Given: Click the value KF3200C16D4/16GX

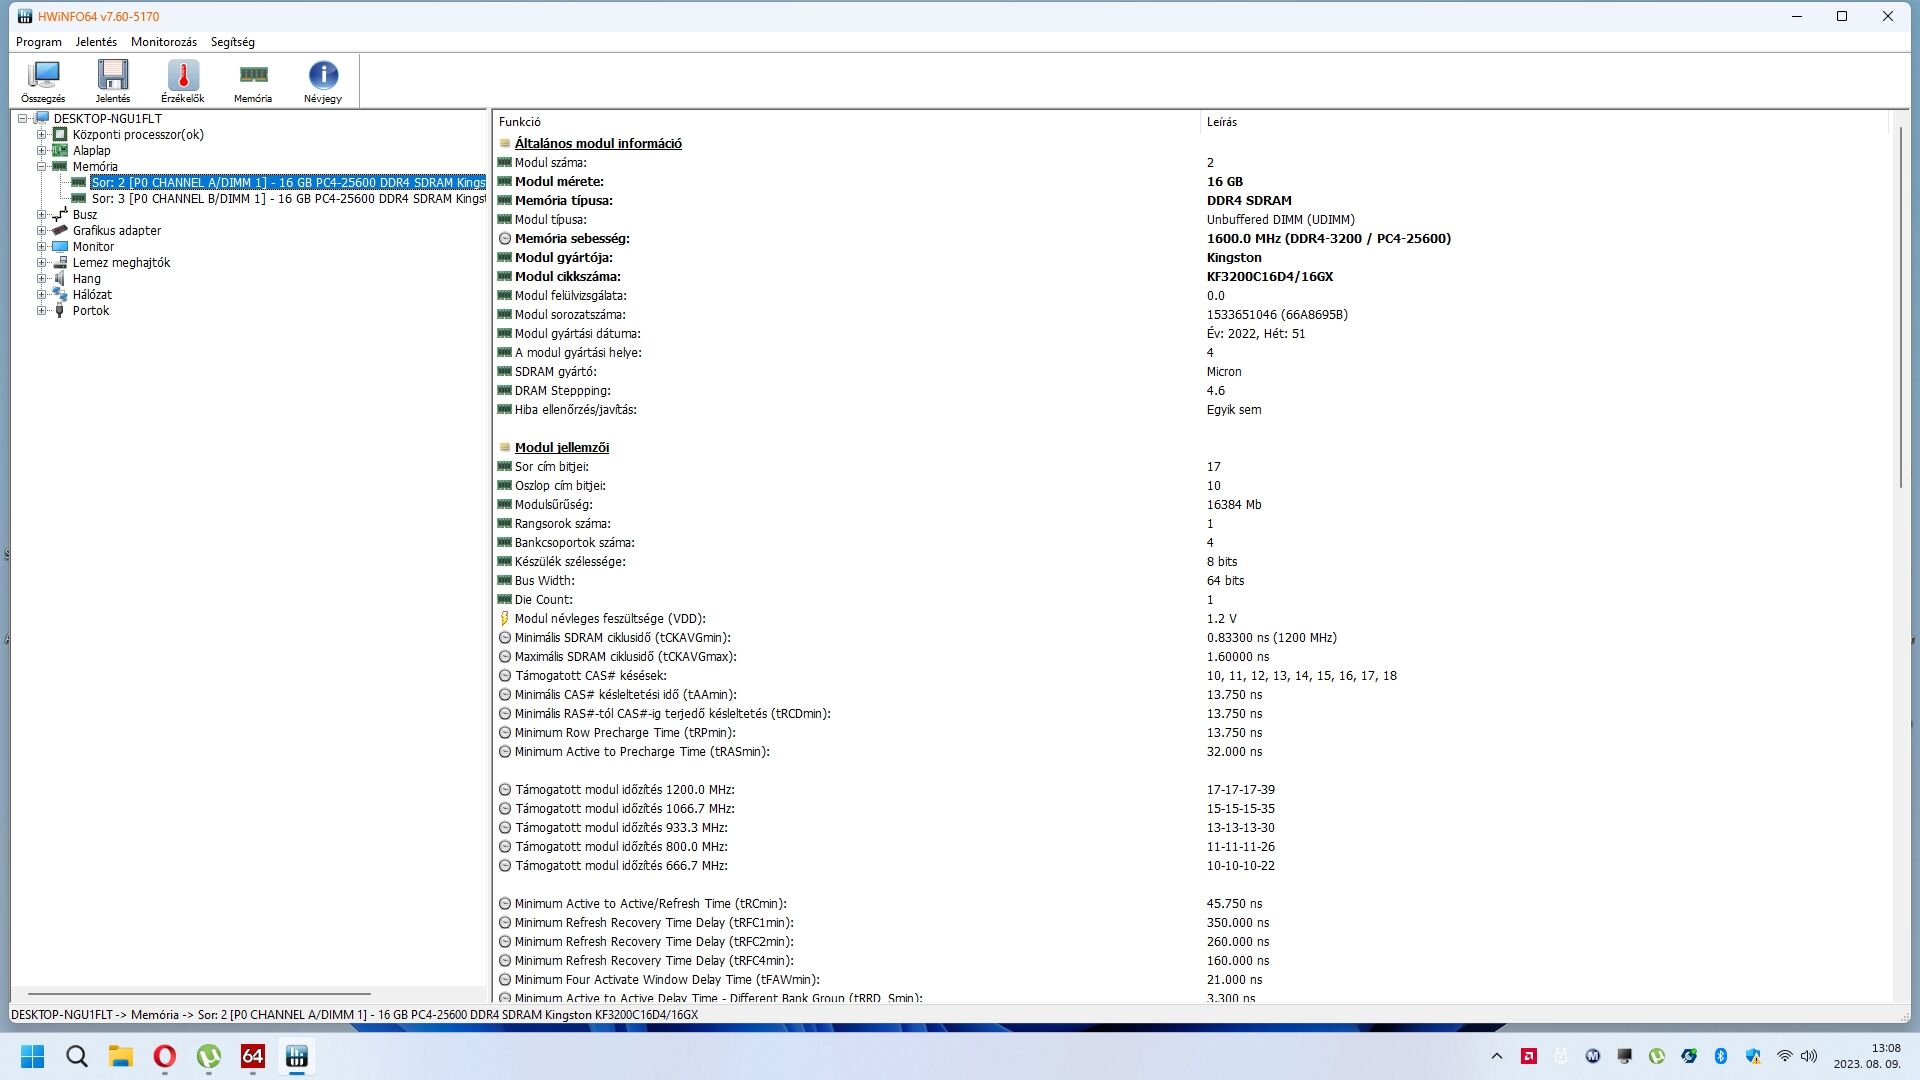Looking at the screenshot, I should click(x=1270, y=276).
